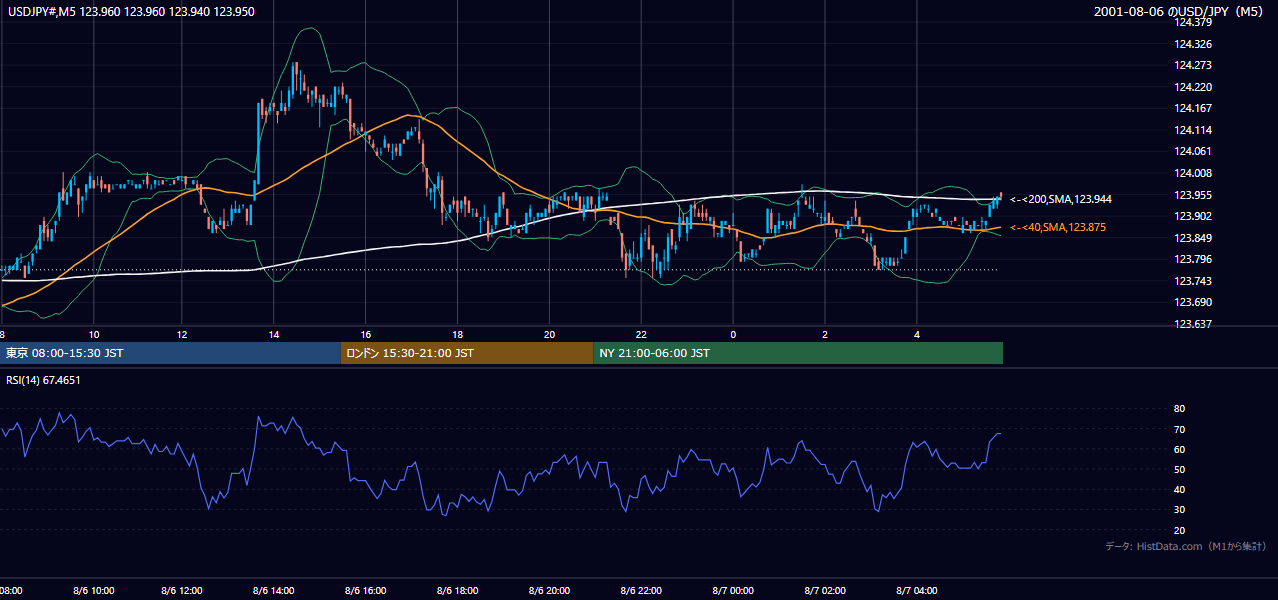The height and width of the screenshot is (600, 1278).
Task: Select the NY 21:00-06:00 JST session bar
Action: [798, 353]
